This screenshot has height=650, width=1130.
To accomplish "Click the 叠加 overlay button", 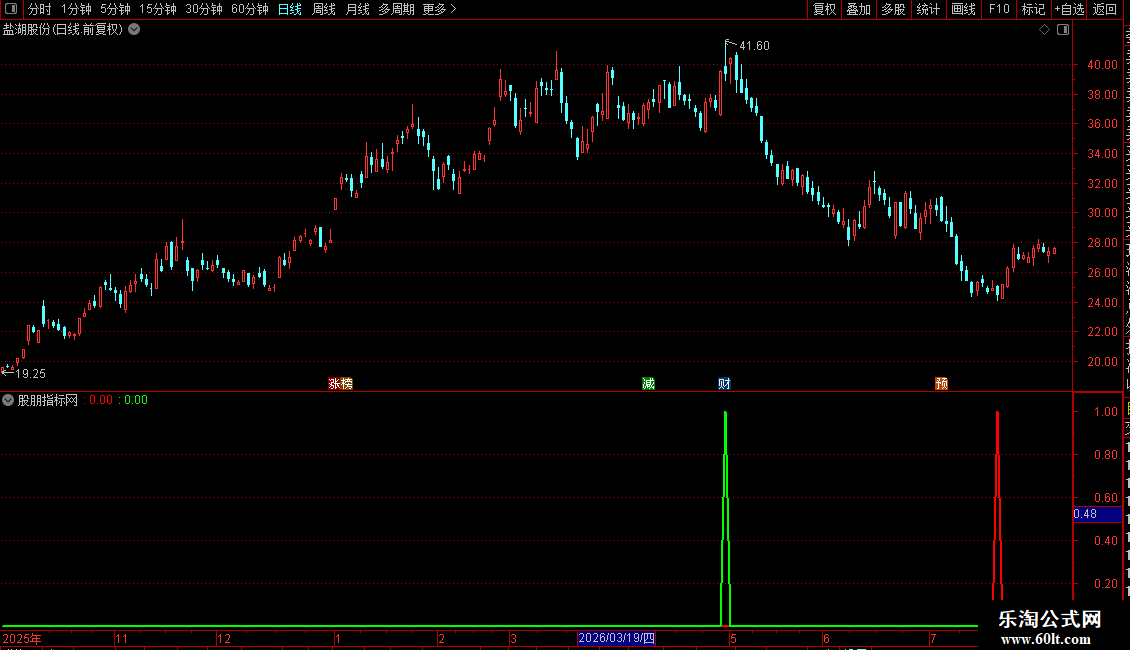I will pyautogui.click(x=859, y=9).
